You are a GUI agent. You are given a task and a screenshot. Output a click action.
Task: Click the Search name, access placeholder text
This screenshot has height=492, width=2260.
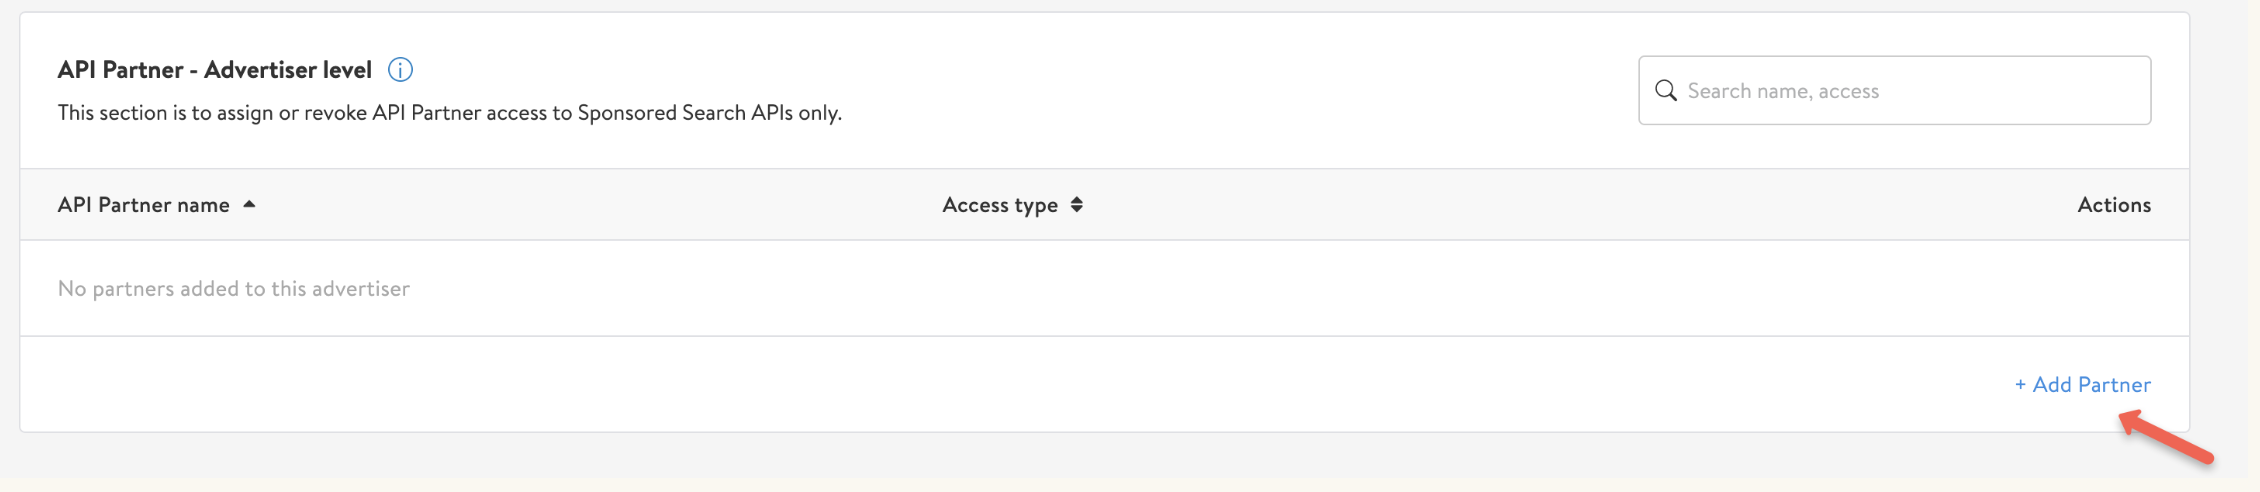(1783, 91)
